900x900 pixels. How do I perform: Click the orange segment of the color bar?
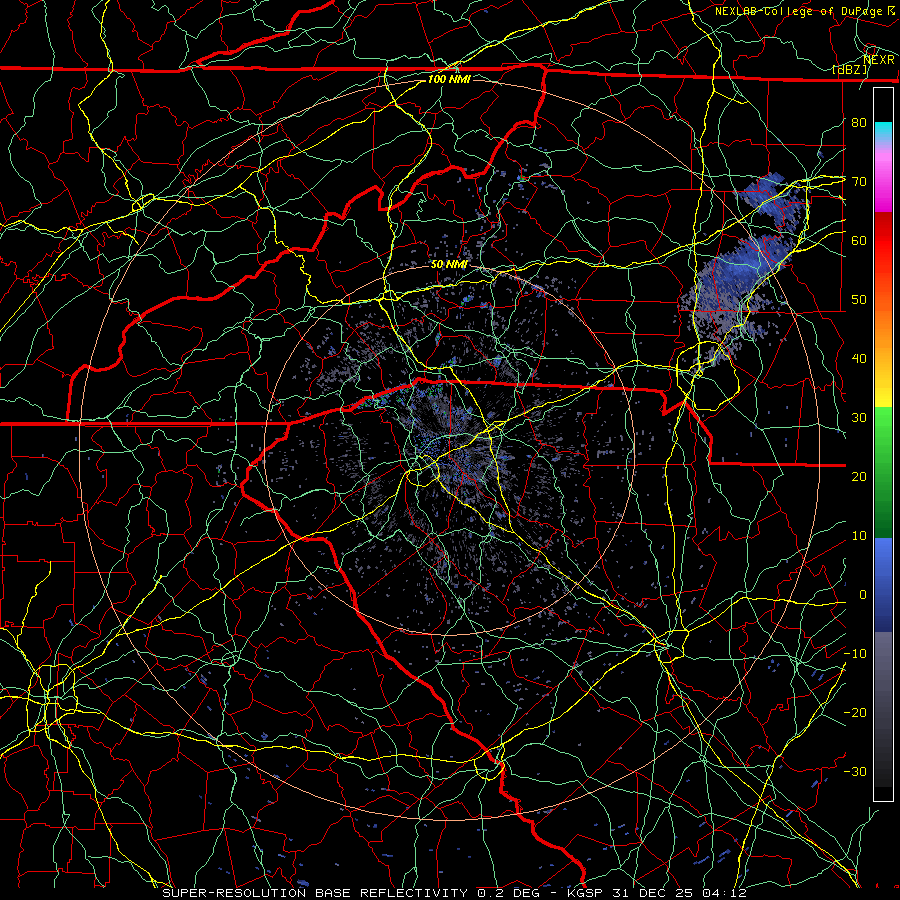click(883, 321)
